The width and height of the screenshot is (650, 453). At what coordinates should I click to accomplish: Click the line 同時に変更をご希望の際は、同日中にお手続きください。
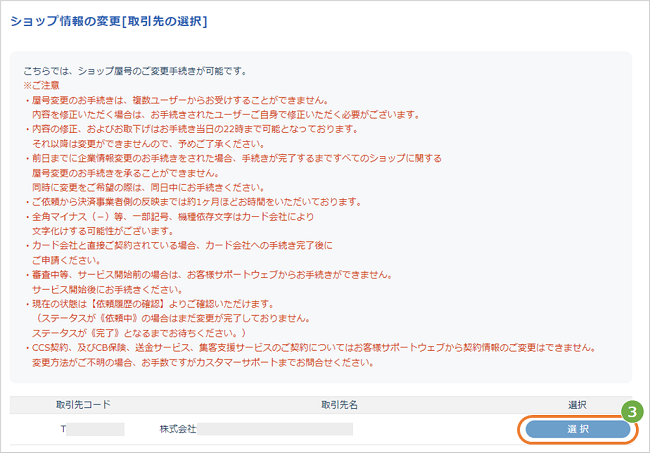click(148, 187)
